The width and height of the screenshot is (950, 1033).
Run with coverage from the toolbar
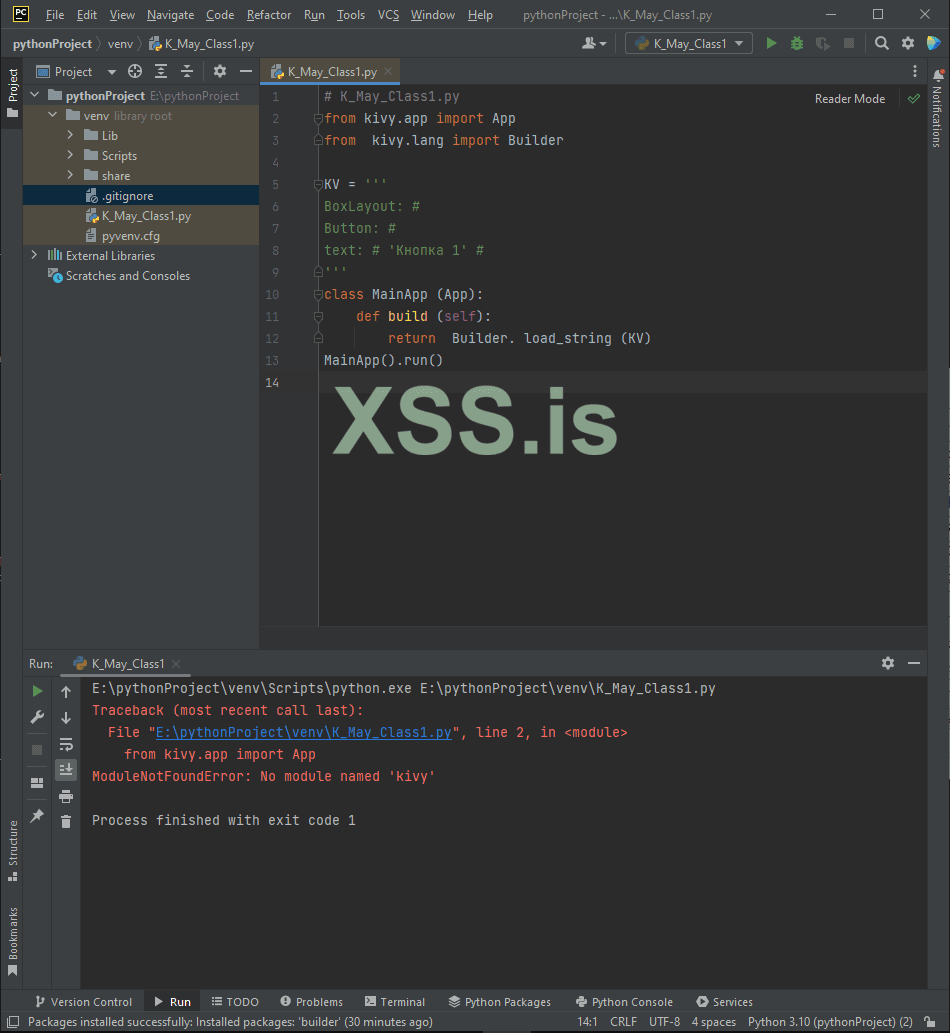tap(822, 43)
